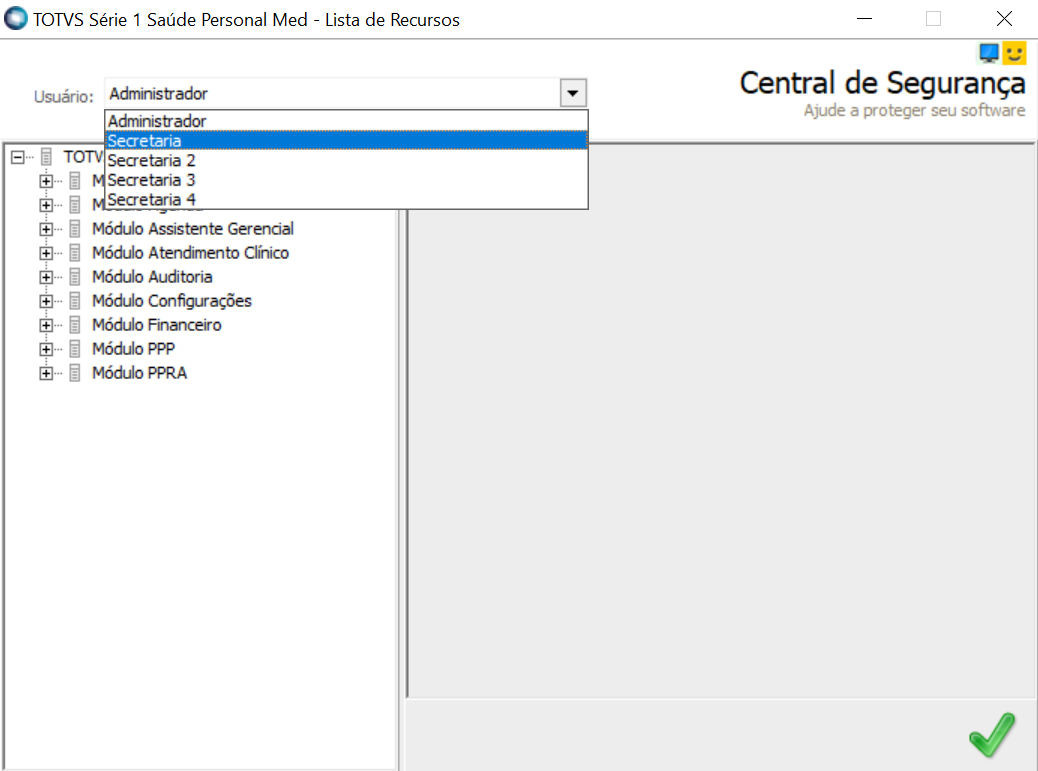Select Administrador in the dropdown list
The image size is (1038, 771).
346,121
